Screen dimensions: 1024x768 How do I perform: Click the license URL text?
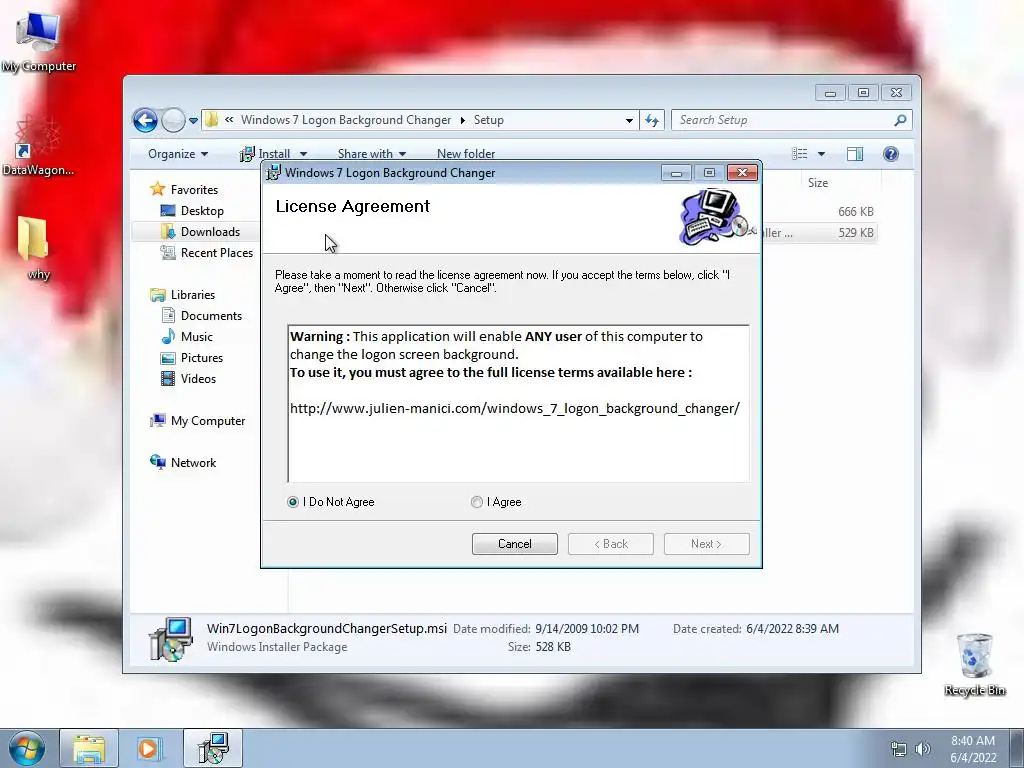tap(515, 409)
